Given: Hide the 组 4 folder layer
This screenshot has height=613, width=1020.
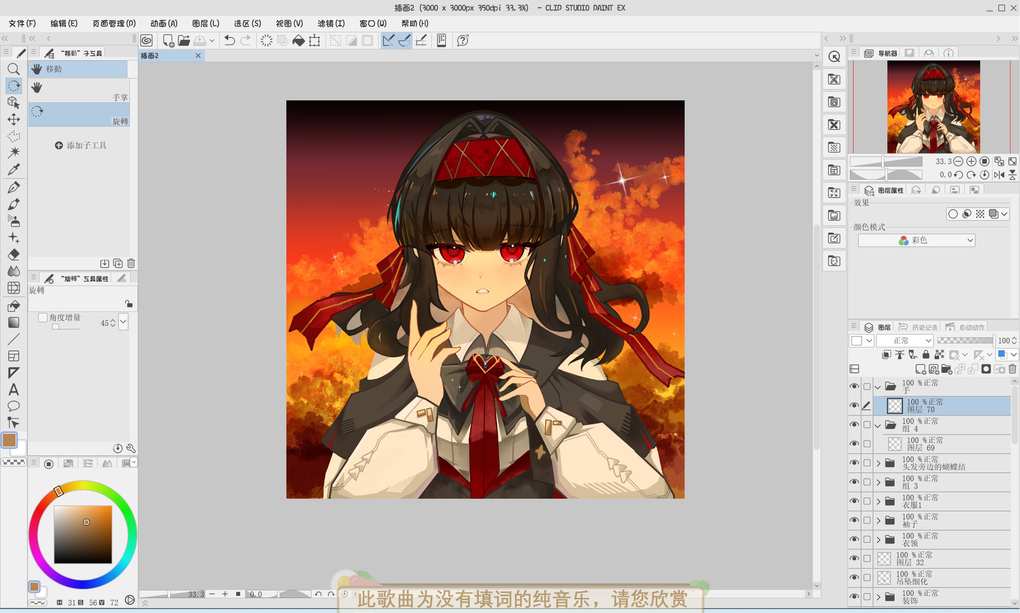Looking at the screenshot, I should point(854,424).
